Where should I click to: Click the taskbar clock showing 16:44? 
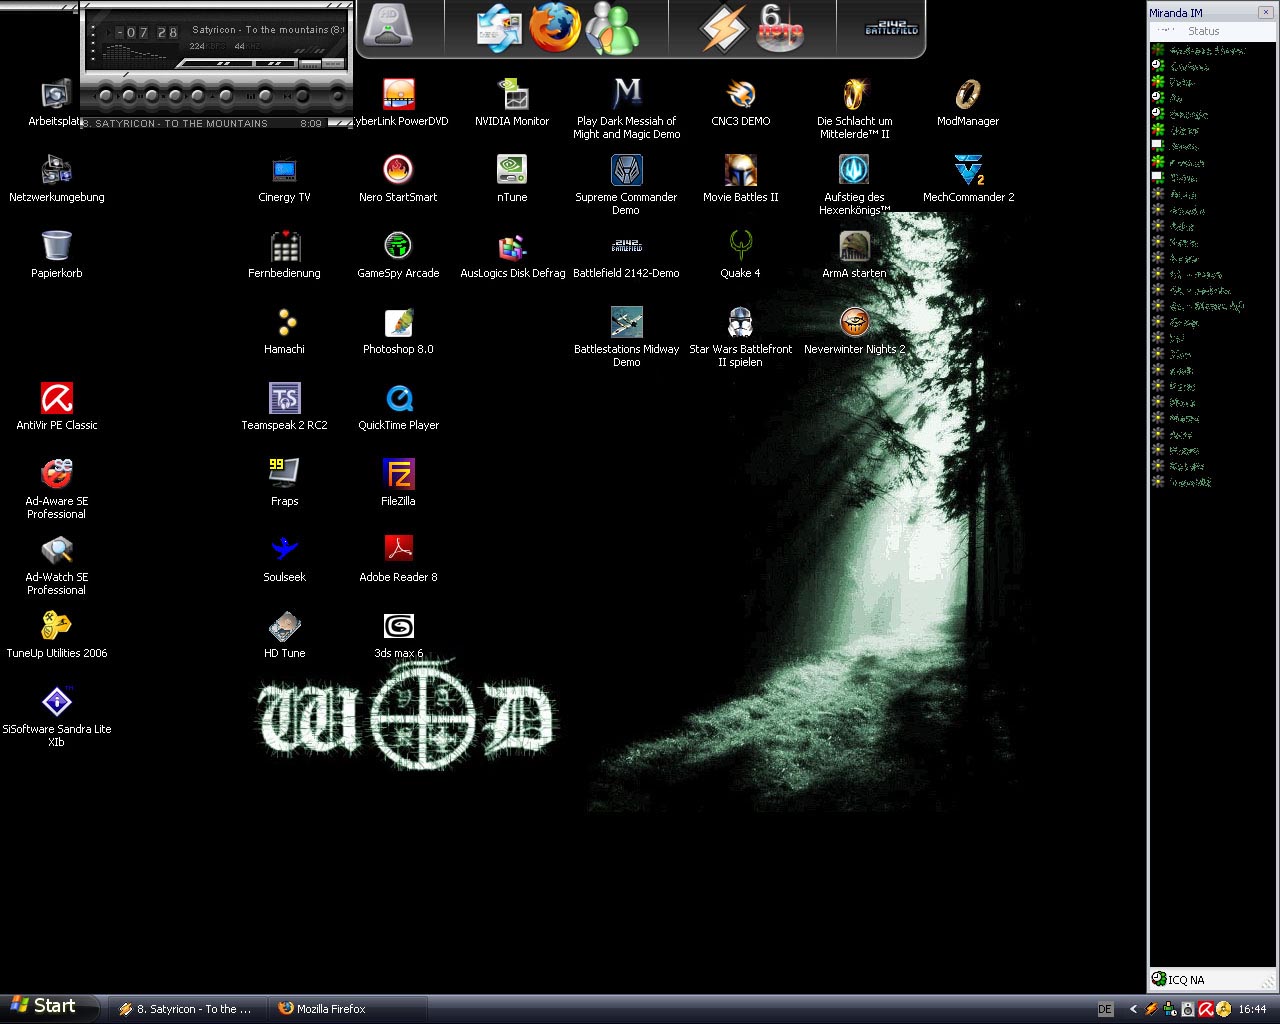(1253, 1009)
